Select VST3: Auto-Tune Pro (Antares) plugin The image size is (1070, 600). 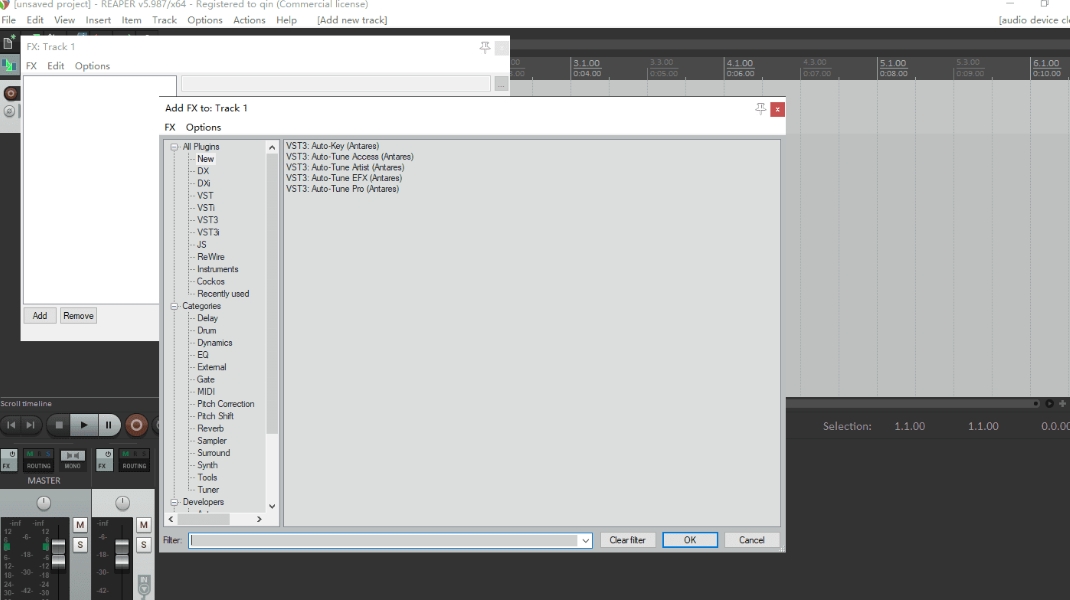(343, 189)
